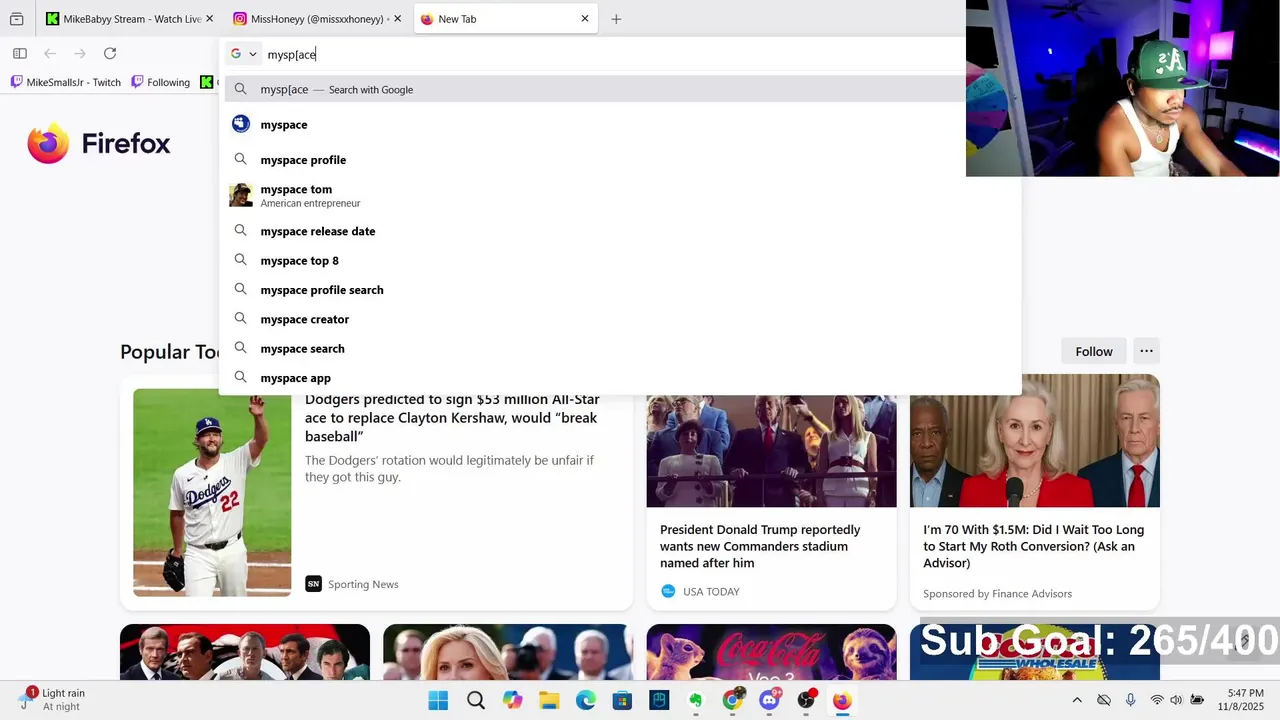Close the MissHoneyy Instagram tab
The image size is (1280, 720).
coord(397,19)
